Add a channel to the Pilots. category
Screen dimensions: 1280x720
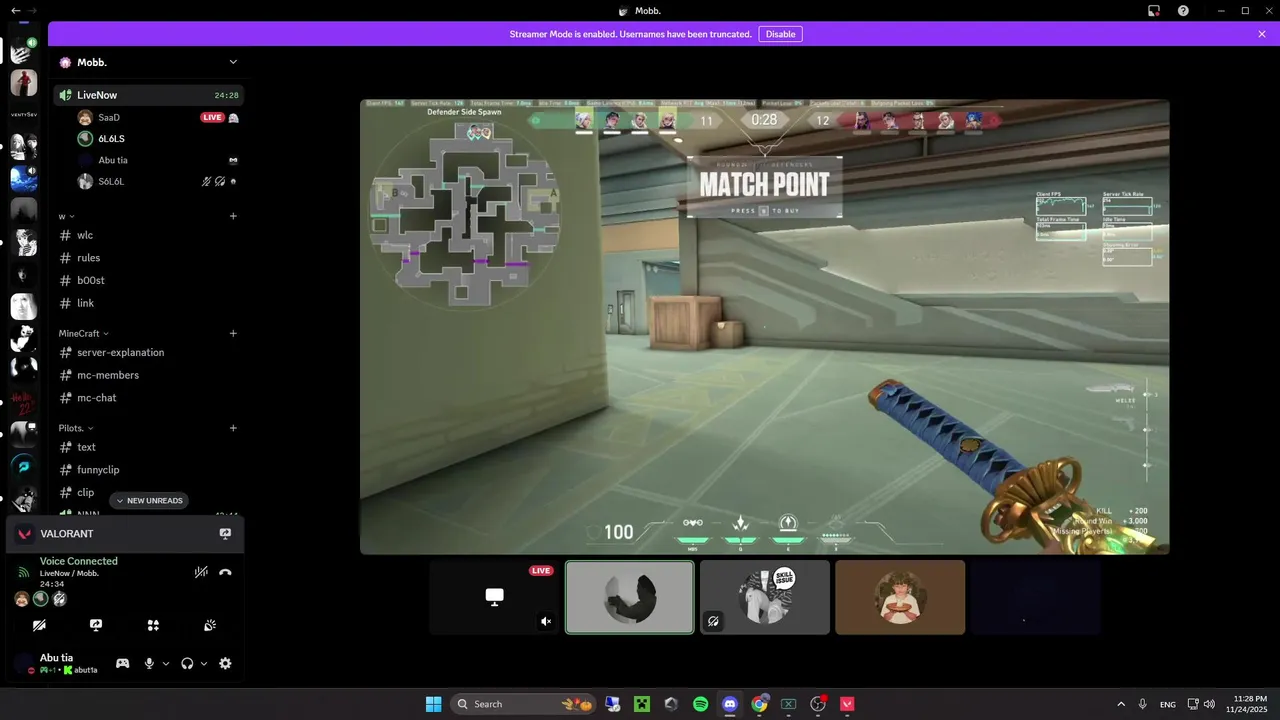coord(233,428)
